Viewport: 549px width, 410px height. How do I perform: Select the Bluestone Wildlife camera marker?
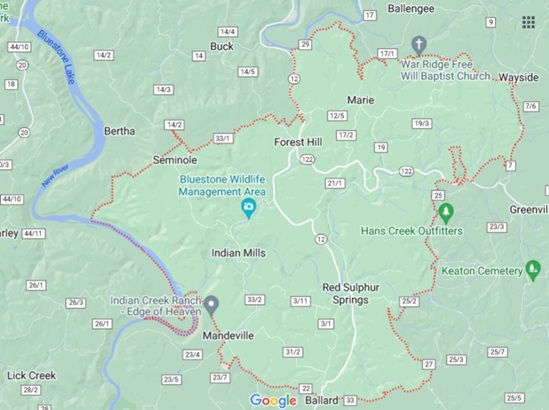click(249, 208)
